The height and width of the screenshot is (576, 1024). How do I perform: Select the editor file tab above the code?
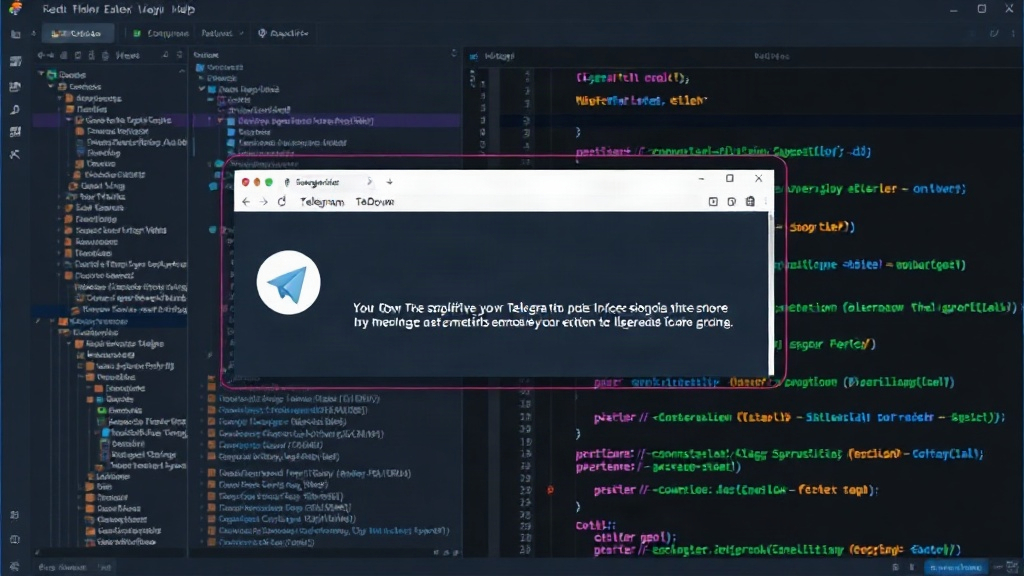494,56
